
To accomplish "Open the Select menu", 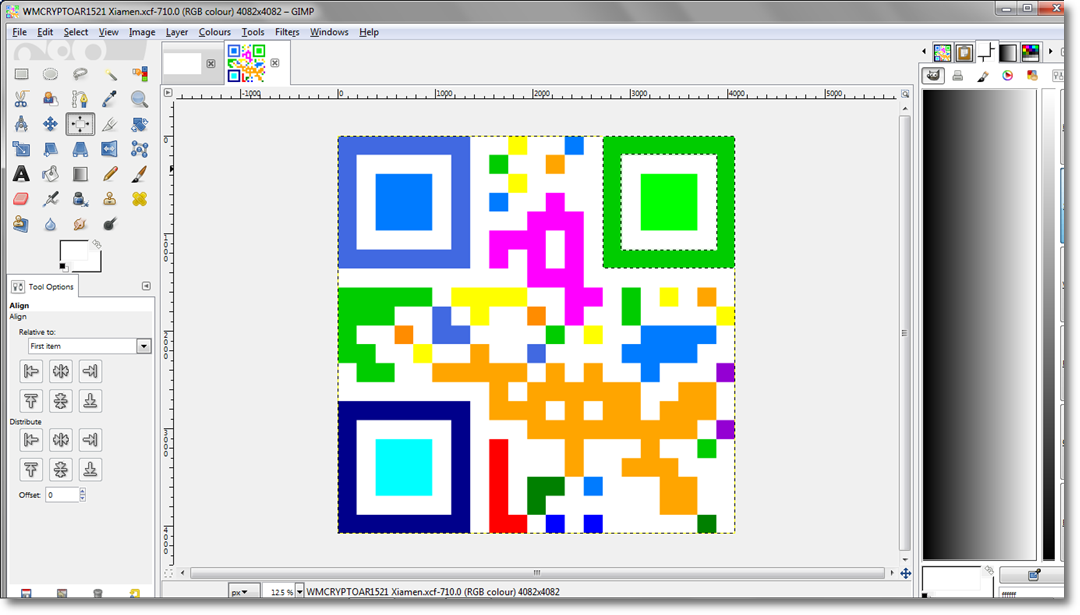I will (76, 32).
